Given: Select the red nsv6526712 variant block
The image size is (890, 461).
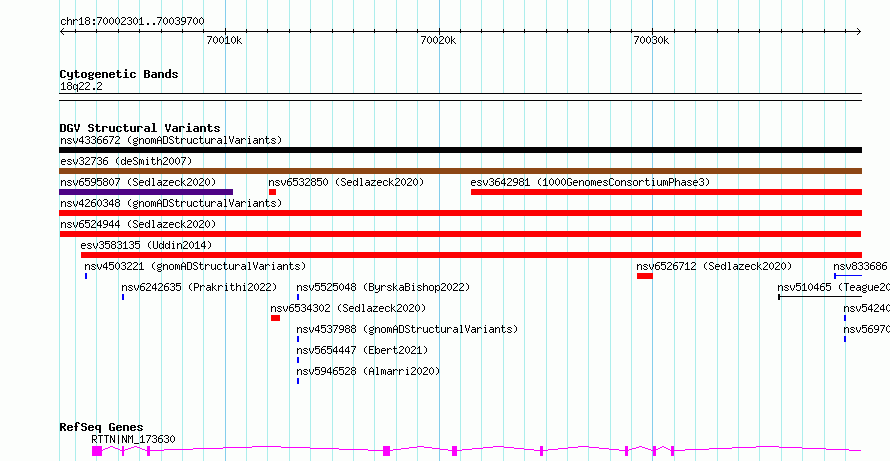Looking at the screenshot, I should pos(645,276).
